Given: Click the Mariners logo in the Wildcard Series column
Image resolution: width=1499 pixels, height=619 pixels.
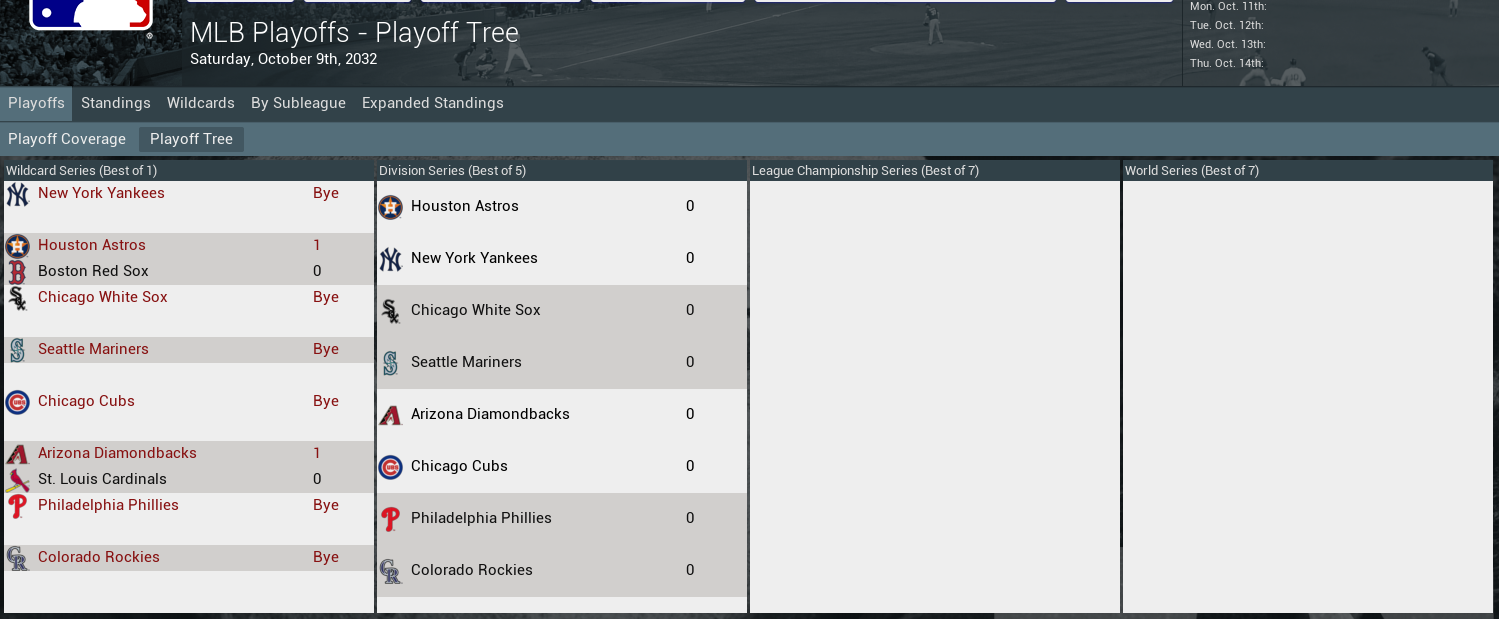Looking at the screenshot, I should click(17, 350).
